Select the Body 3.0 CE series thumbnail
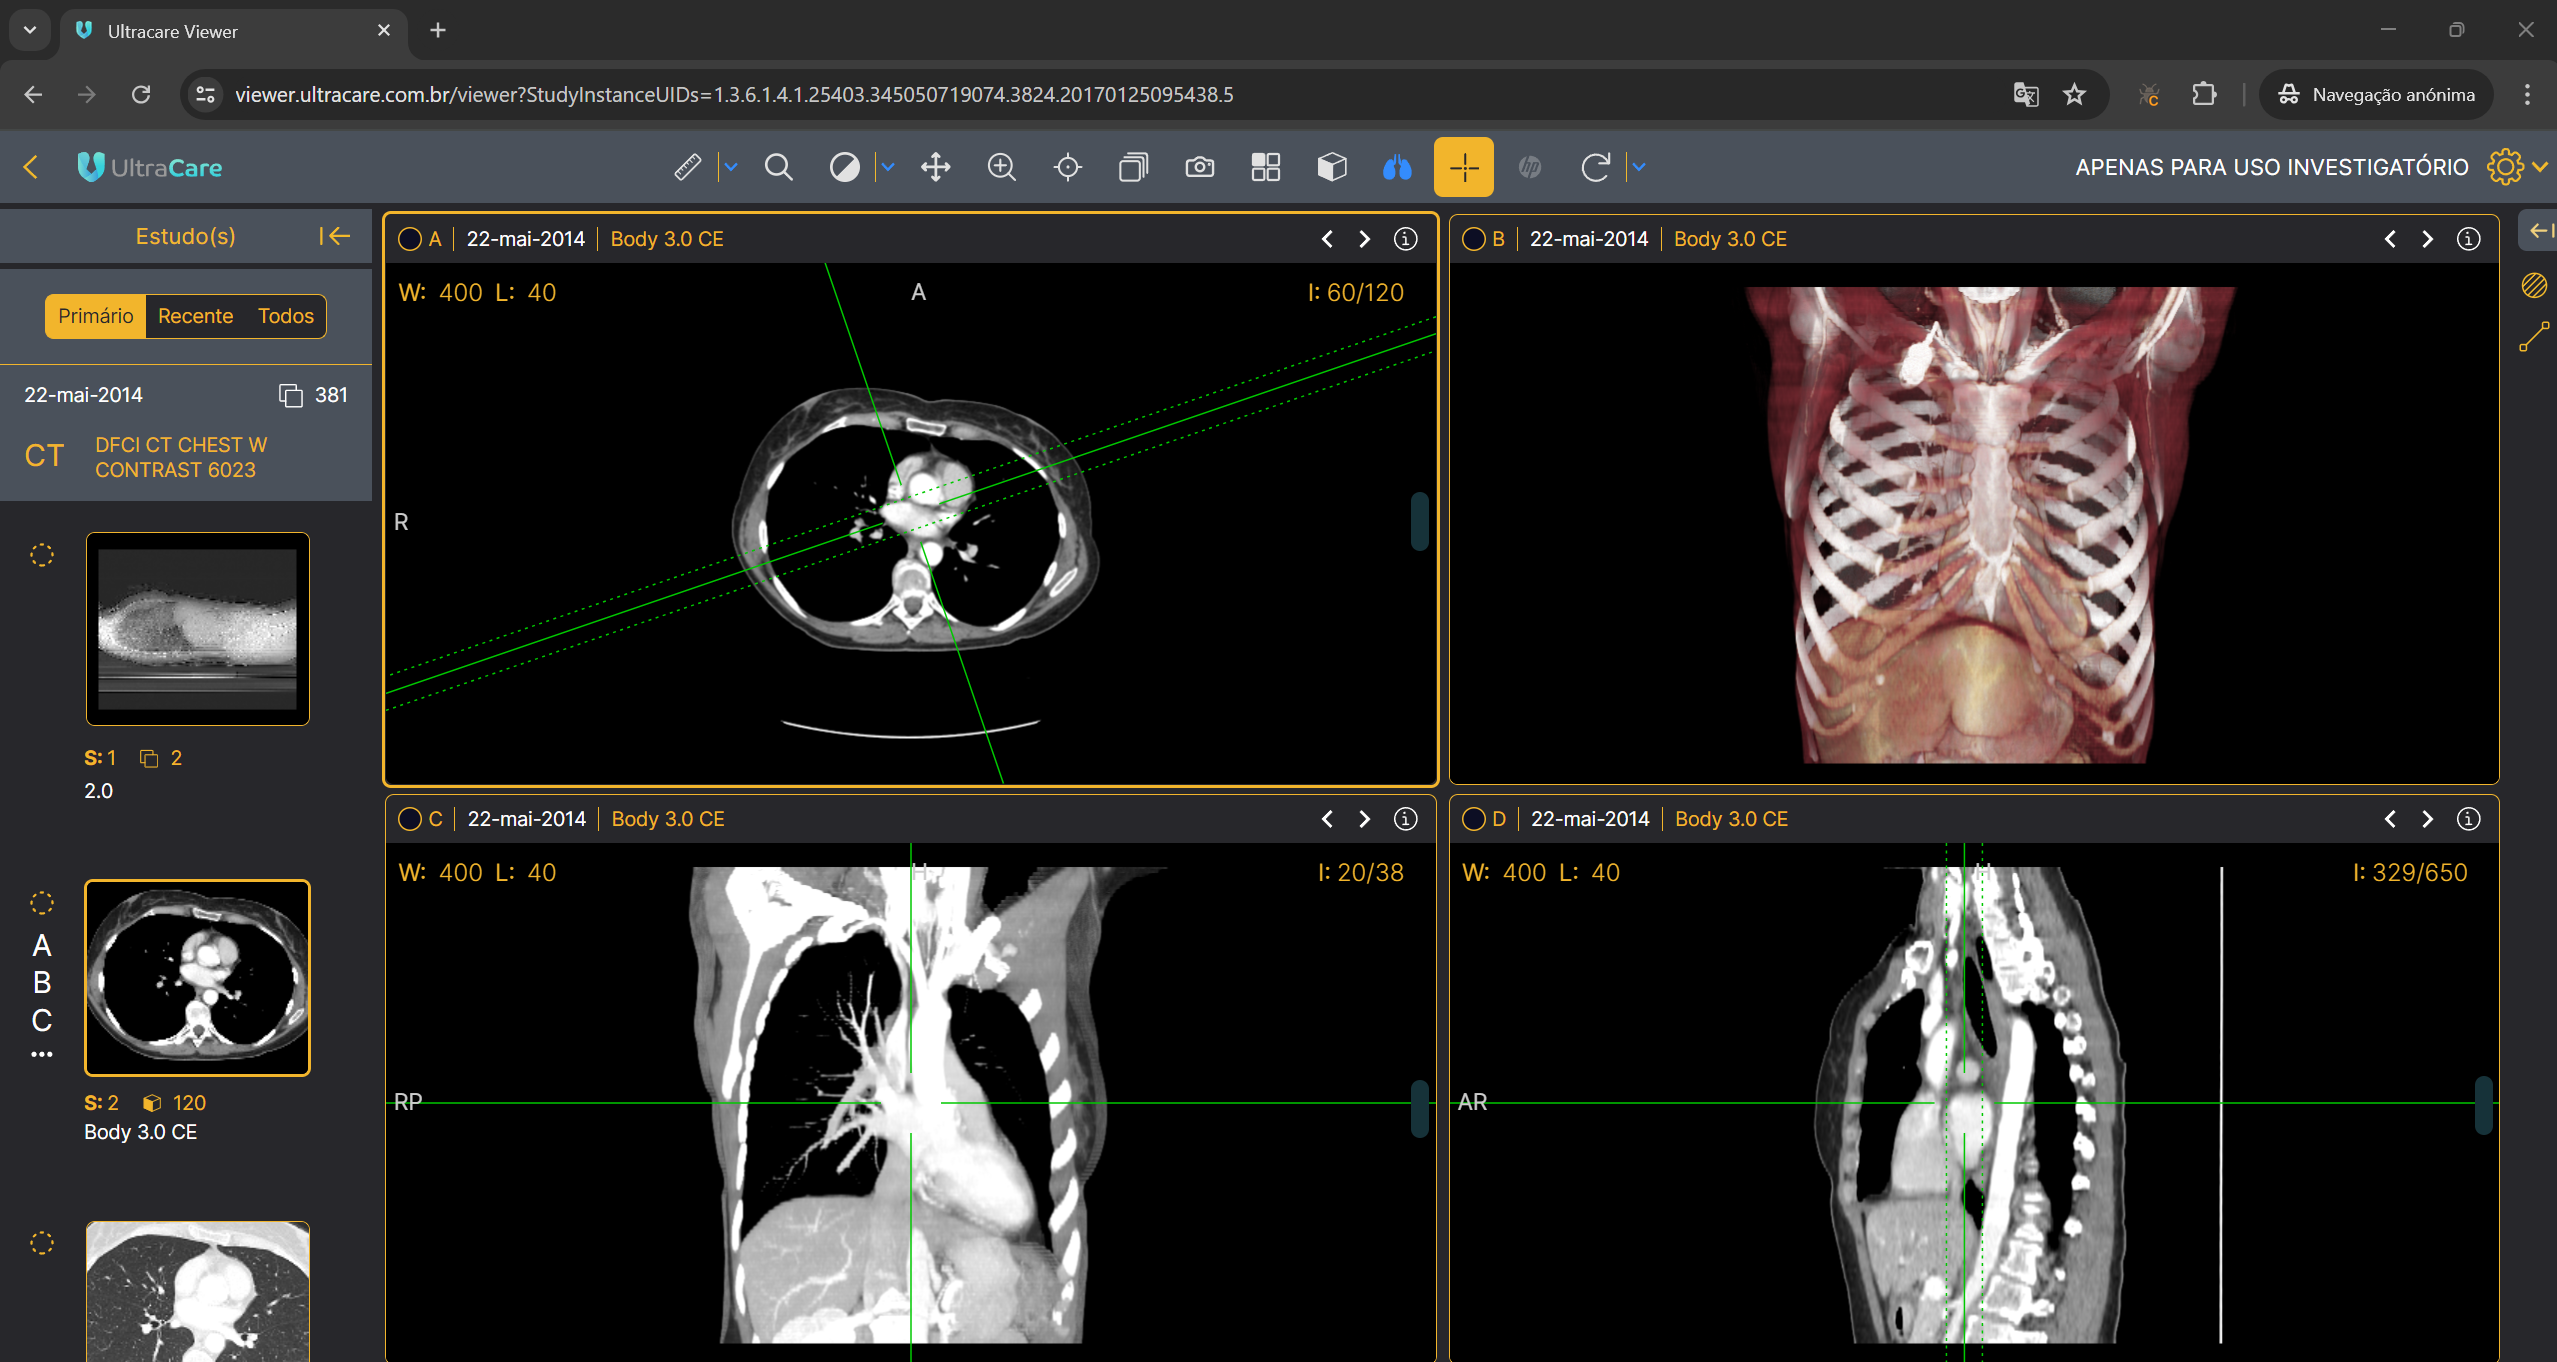The width and height of the screenshot is (2557, 1362). 197,977
